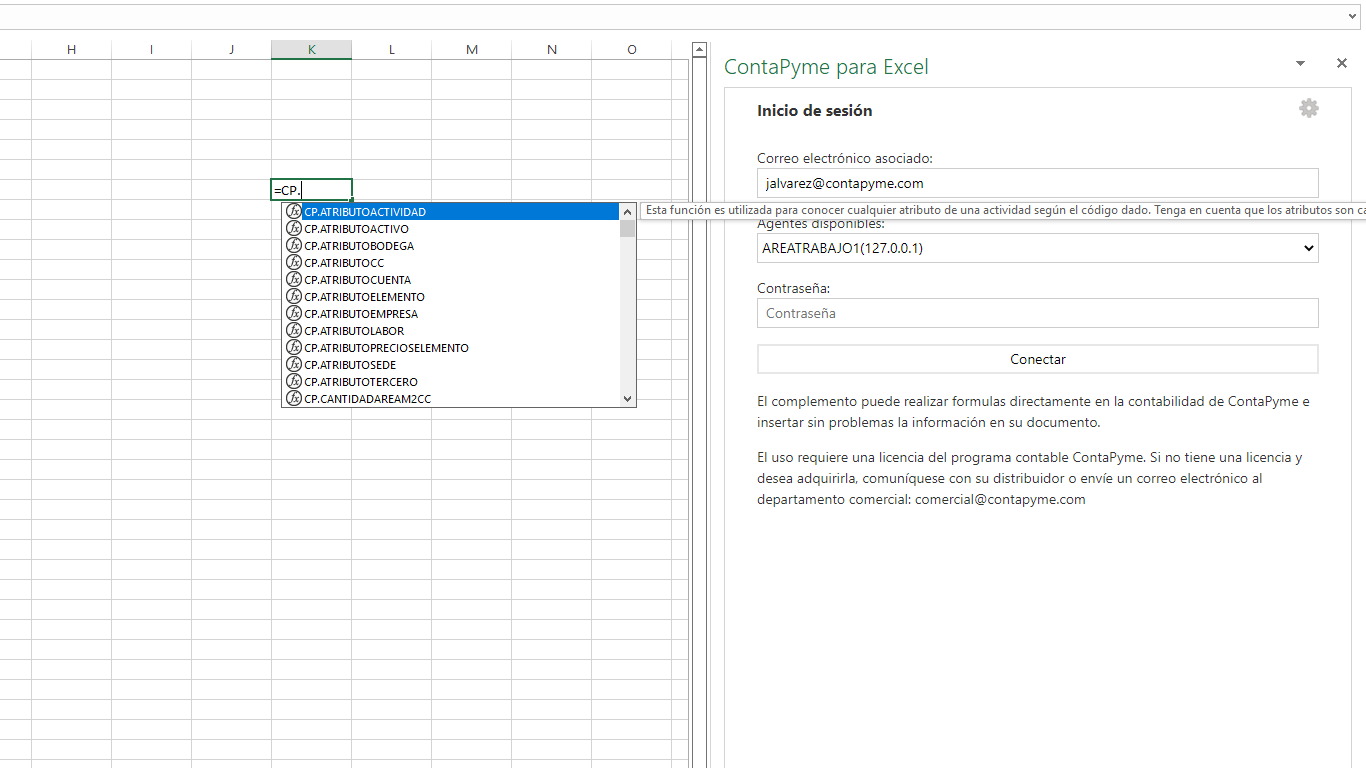Viewport: 1366px width, 768px height.
Task: Click the function icon beside CP.ATRIBUTOACTIVO
Action: point(294,229)
